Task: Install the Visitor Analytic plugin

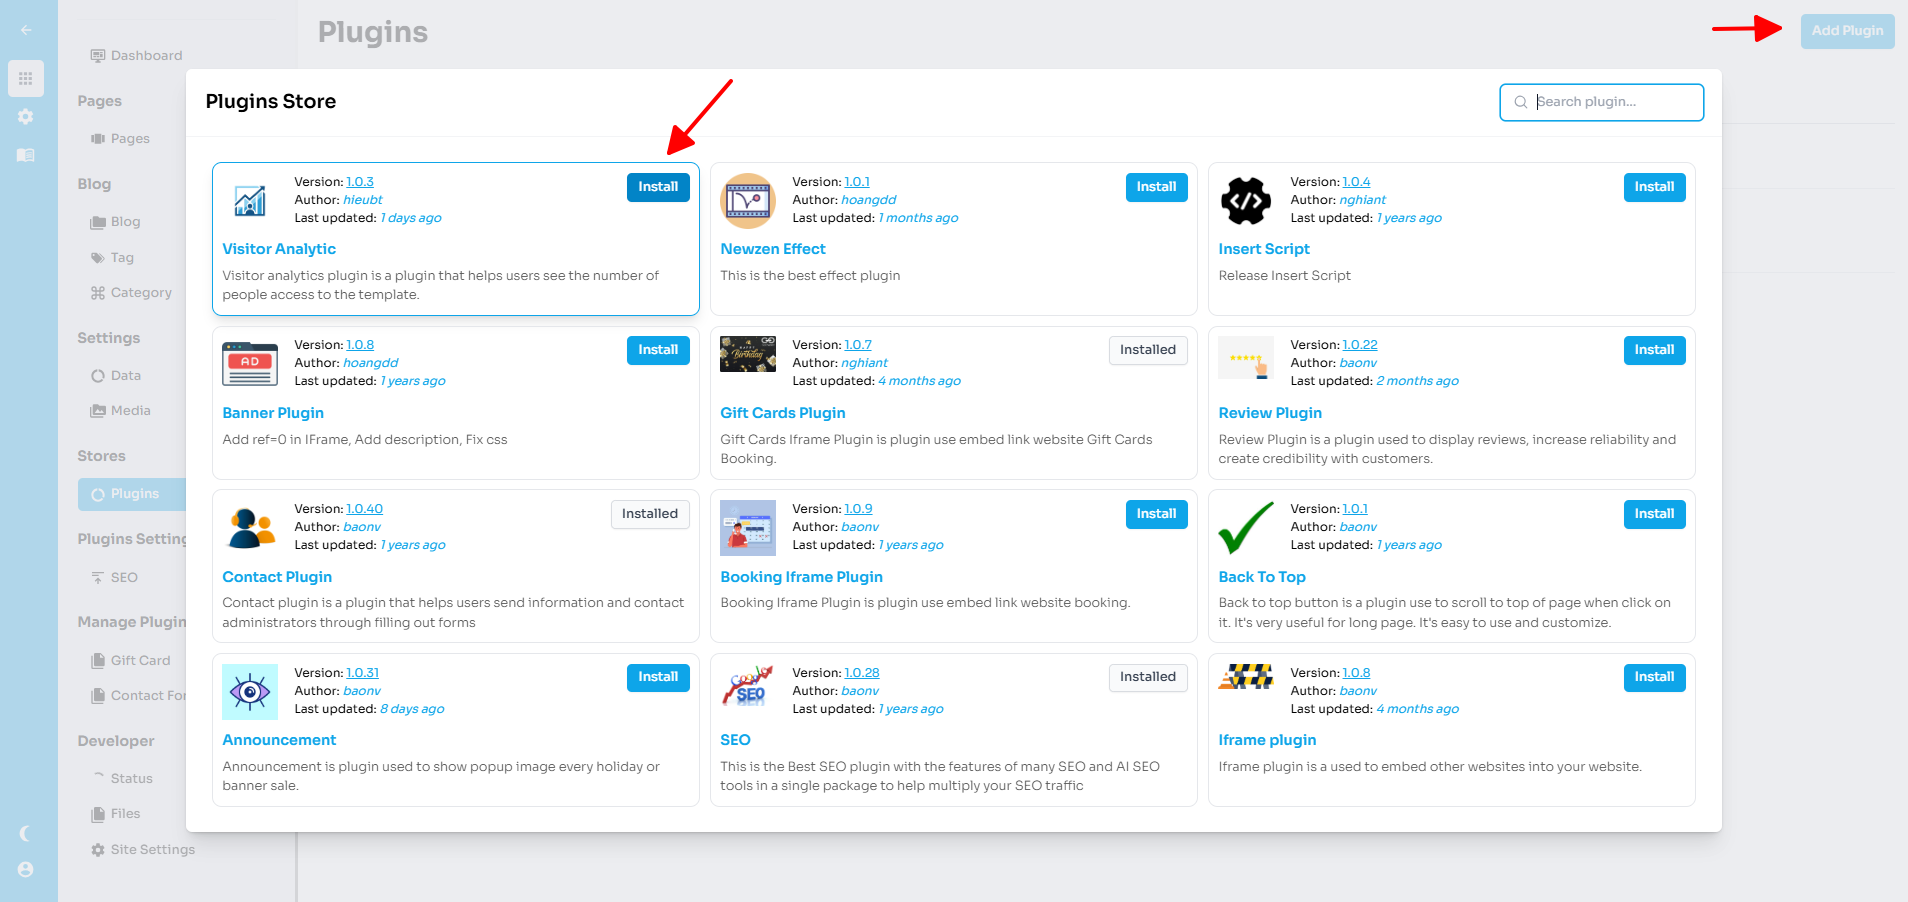Action: pyautogui.click(x=658, y=187)
